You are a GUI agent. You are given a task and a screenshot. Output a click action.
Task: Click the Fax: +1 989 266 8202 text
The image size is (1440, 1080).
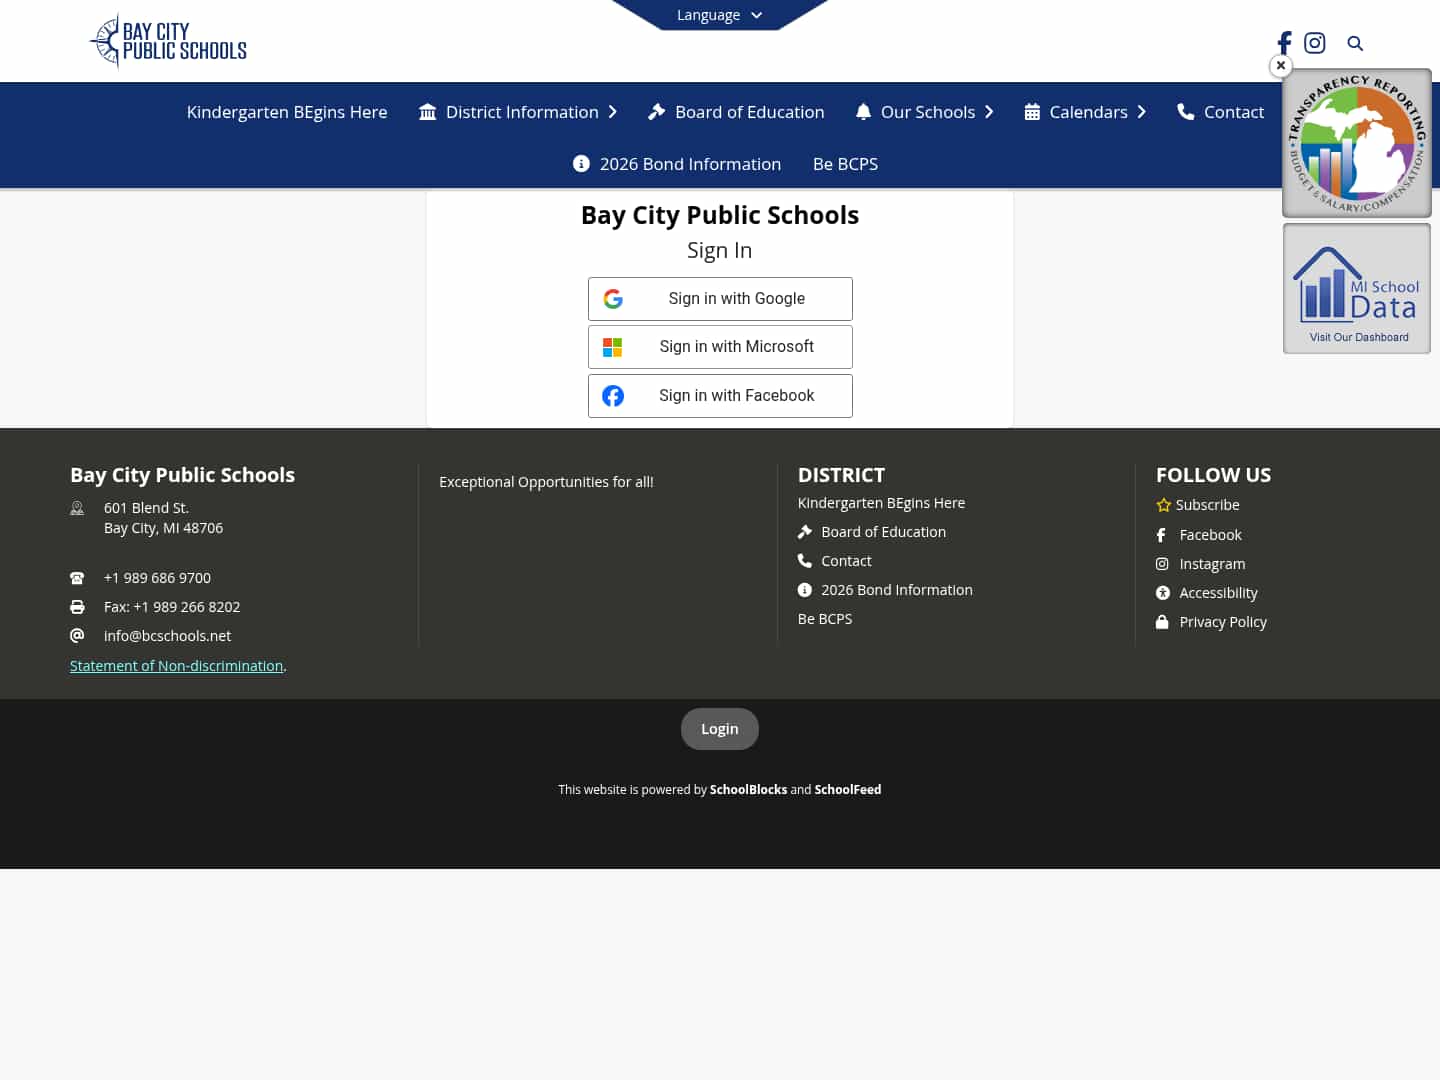pyautogui.click(x=172, y=607)
